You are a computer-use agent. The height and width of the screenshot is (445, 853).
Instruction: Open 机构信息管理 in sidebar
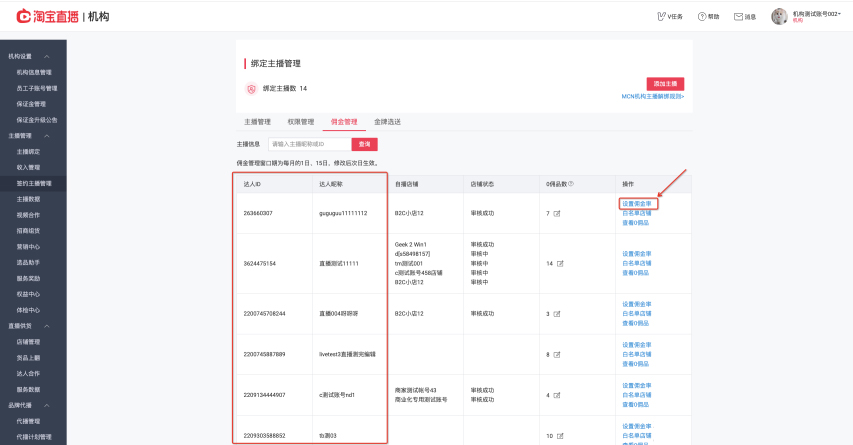pos(34,72)
